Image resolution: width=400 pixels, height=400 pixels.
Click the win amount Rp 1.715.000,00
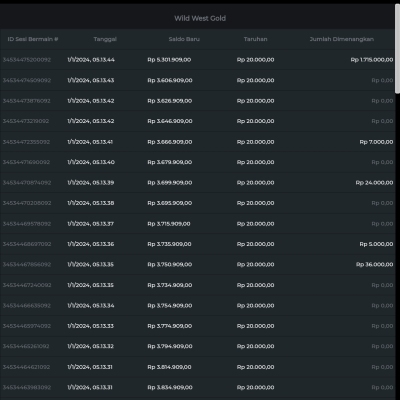tap(372, 60)
